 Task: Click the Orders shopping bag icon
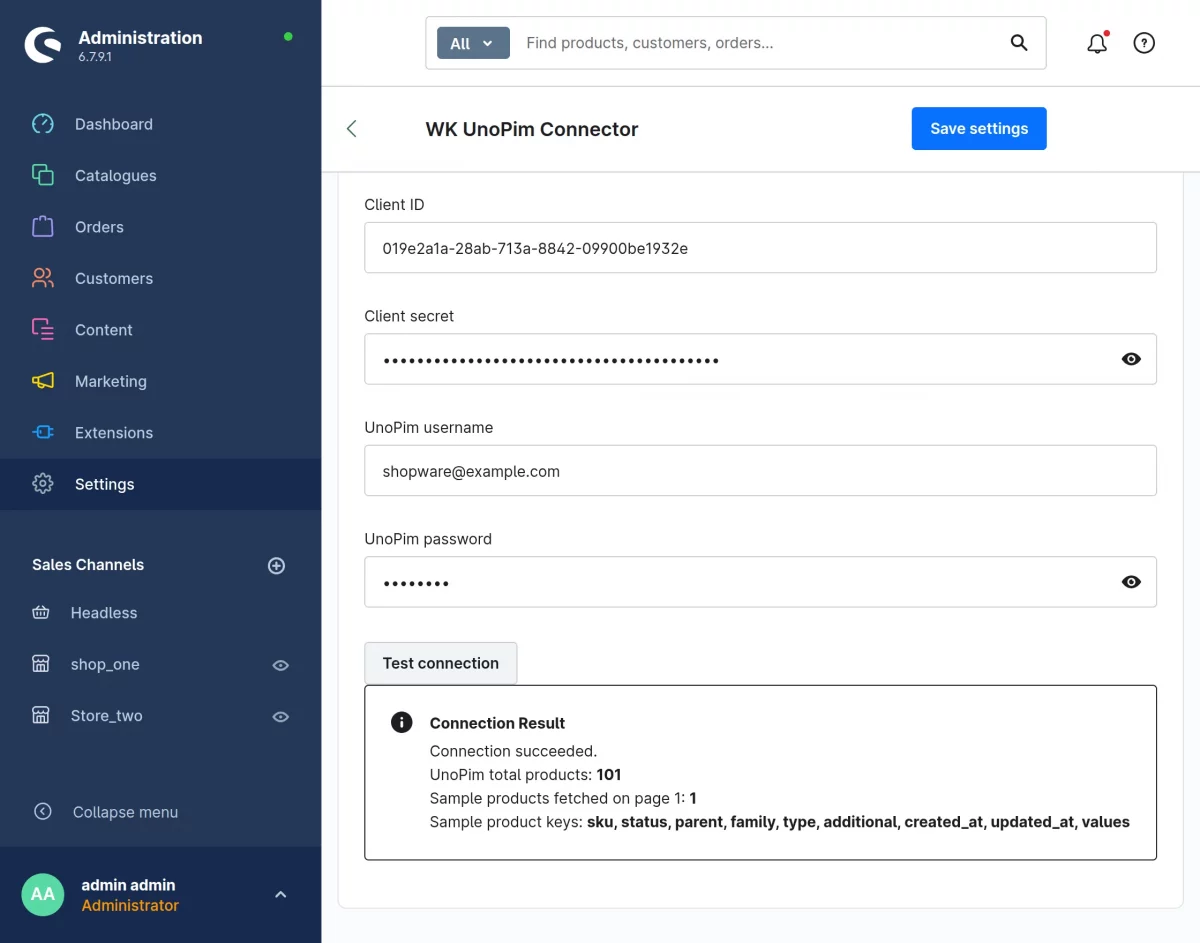pyautogui.click(x=42, y=227)
